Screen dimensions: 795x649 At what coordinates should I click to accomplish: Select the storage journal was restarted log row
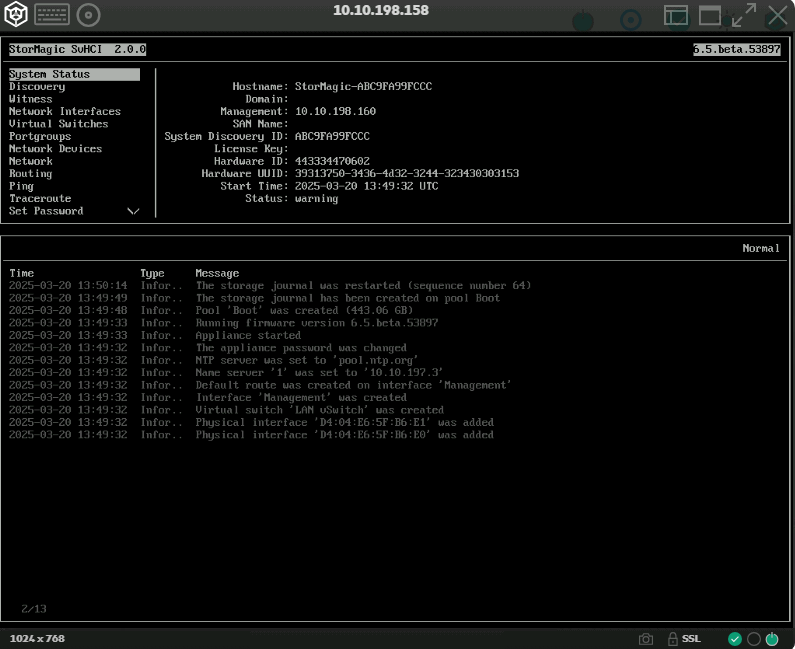[x=270, y=285]
